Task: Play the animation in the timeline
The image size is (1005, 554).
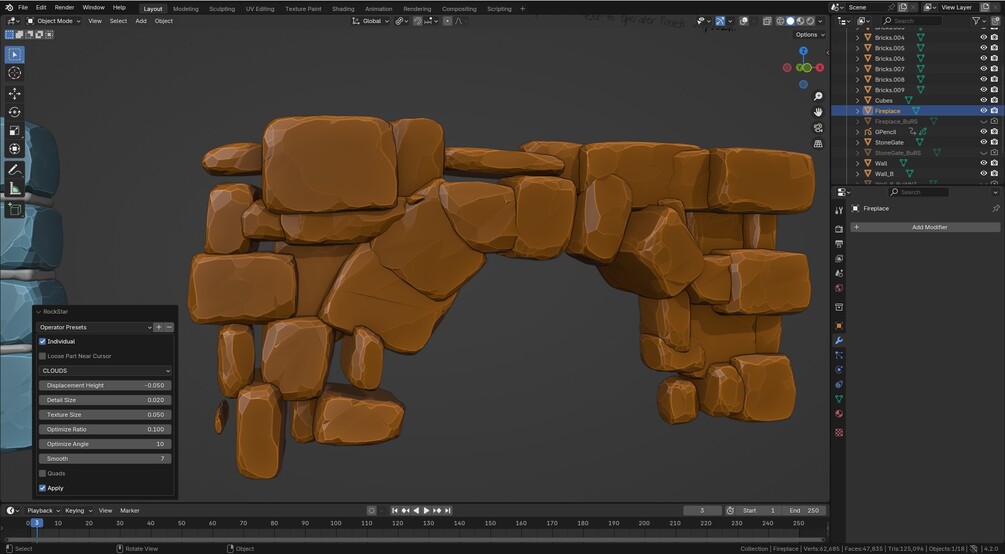Action: pos(426,510)
